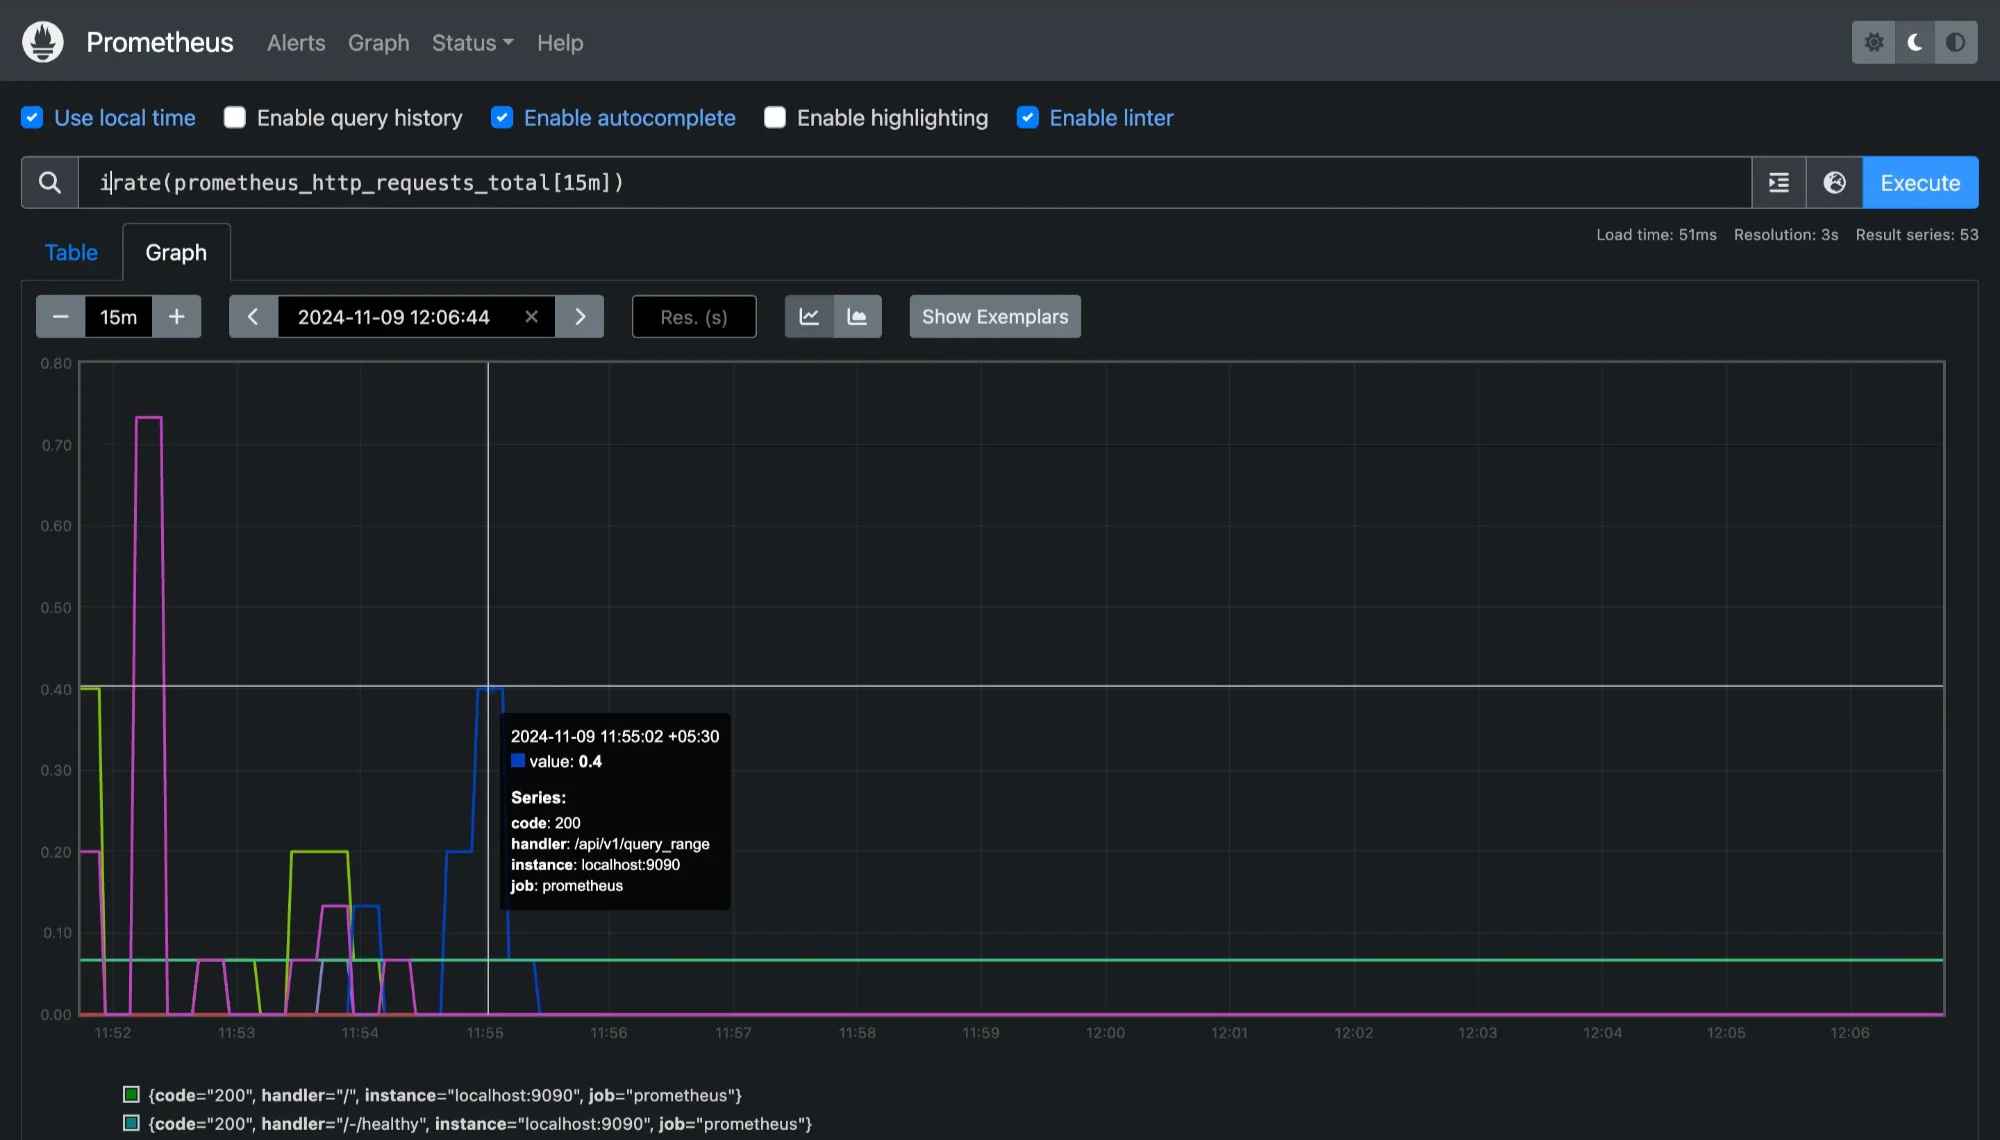Click the Prometheus brand title
2000x1140 pixels.
pyautogui.click(x=160, y=42)
